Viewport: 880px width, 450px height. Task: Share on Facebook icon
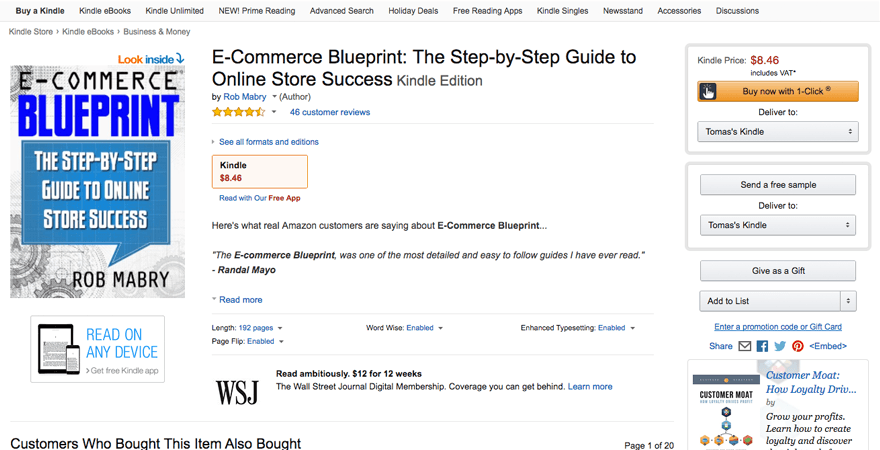[762, 346]
